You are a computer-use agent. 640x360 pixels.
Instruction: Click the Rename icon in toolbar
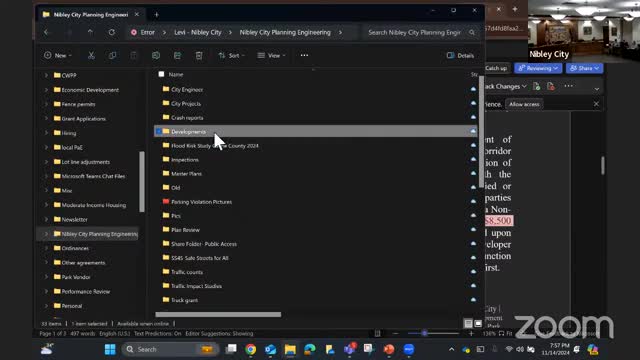(x=156, y=56)
